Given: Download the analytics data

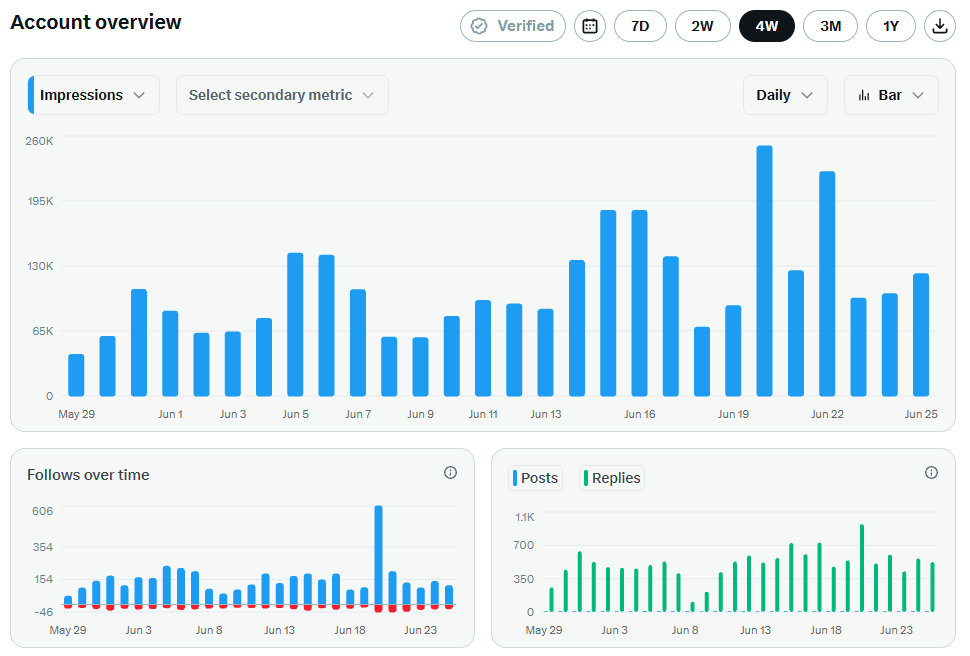Looking at the screenshot, I should (x=940, y=26).
